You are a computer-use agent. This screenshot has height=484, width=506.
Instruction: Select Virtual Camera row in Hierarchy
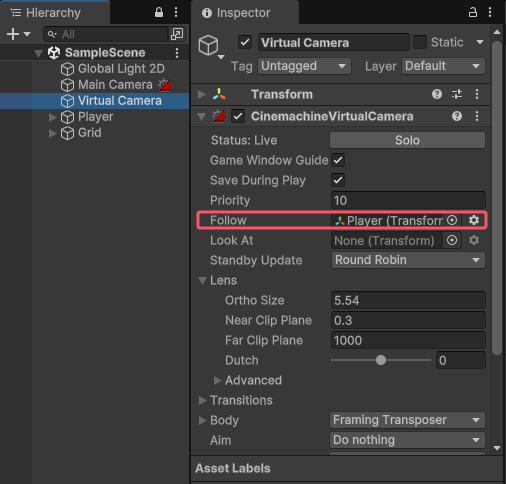[95, 101]
